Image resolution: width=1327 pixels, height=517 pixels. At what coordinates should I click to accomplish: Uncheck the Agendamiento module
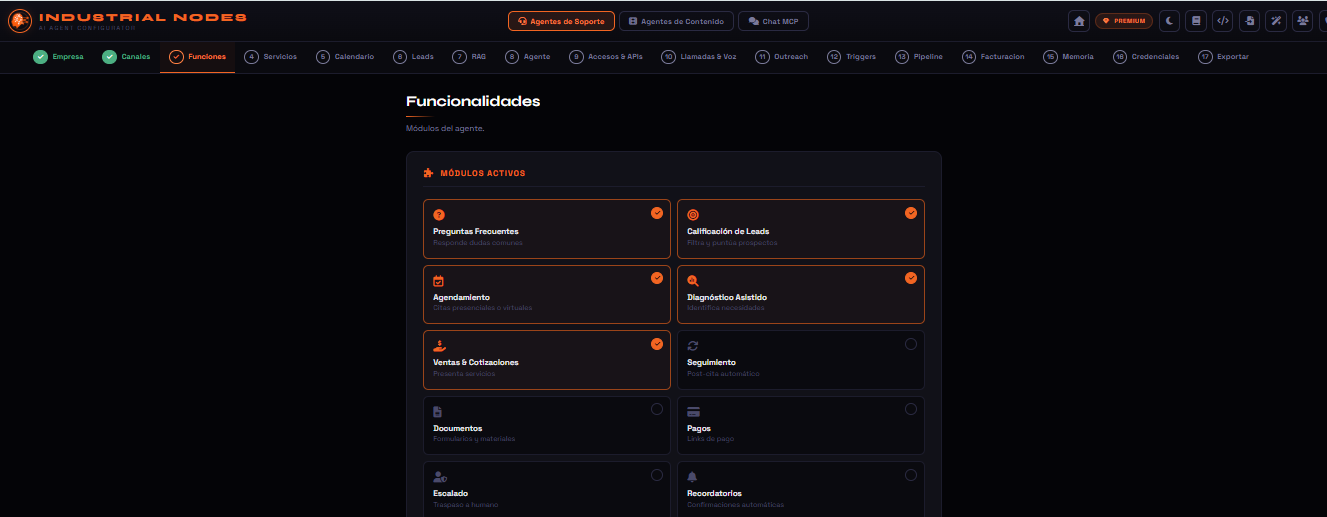coord(657,278)
